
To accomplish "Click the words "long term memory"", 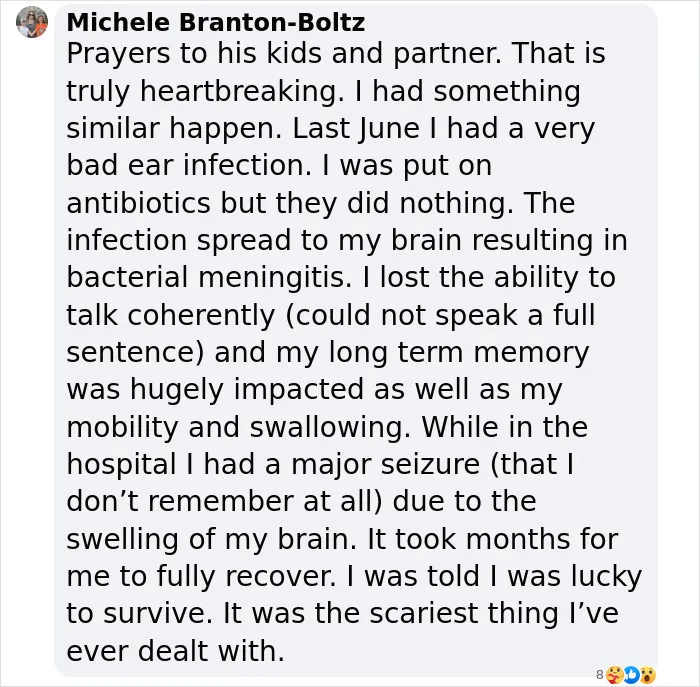I will coord(459,353).
